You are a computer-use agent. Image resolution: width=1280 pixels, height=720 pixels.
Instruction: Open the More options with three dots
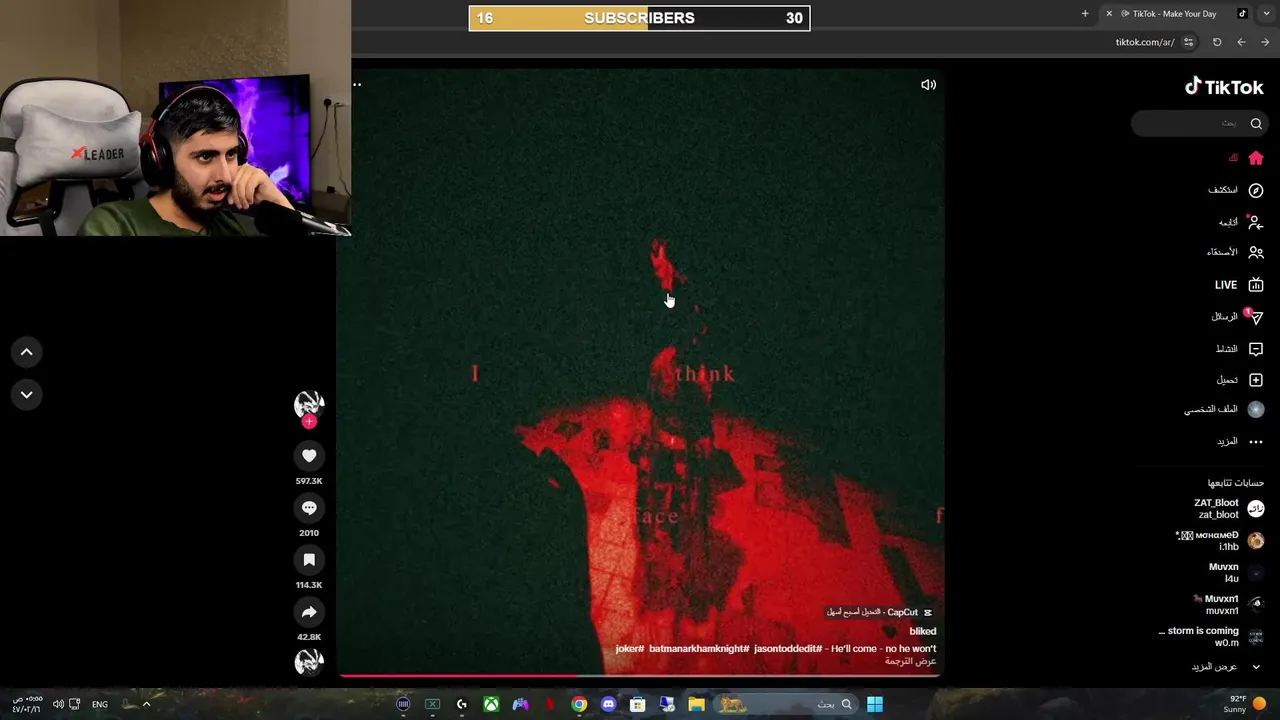[x=1240, y=441]
